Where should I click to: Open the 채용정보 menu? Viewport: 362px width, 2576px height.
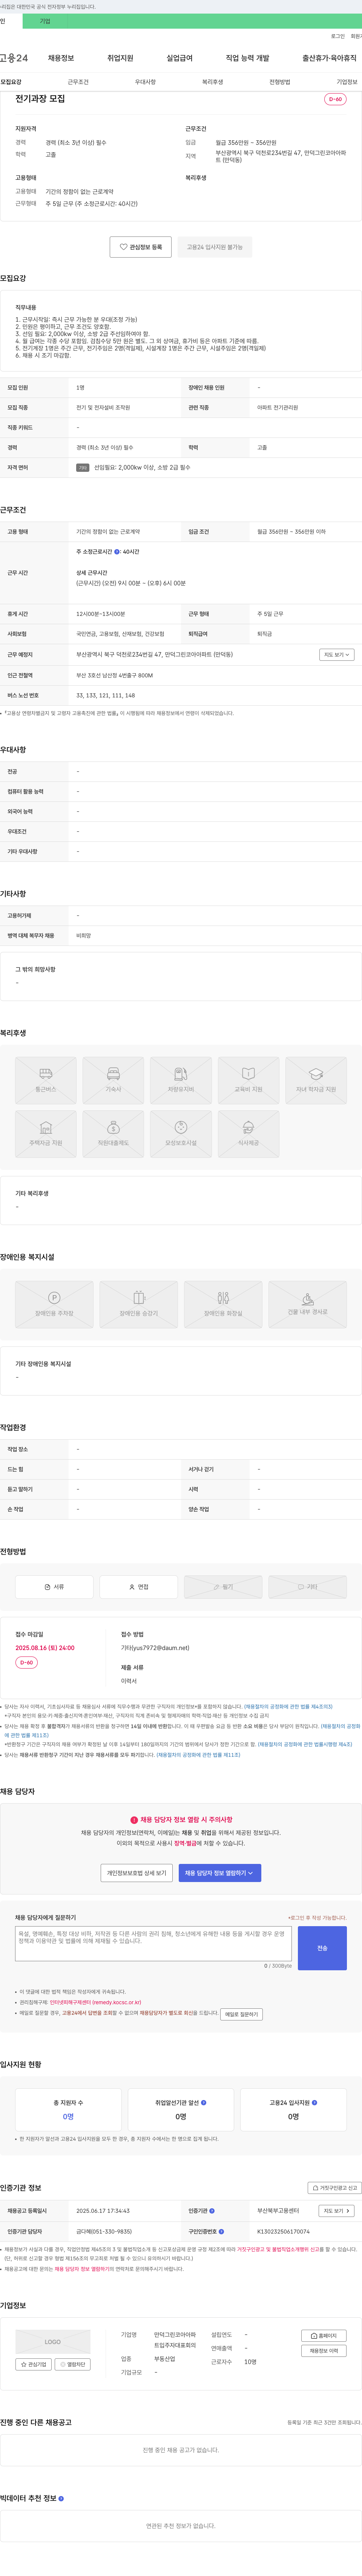tap(61, 58)
